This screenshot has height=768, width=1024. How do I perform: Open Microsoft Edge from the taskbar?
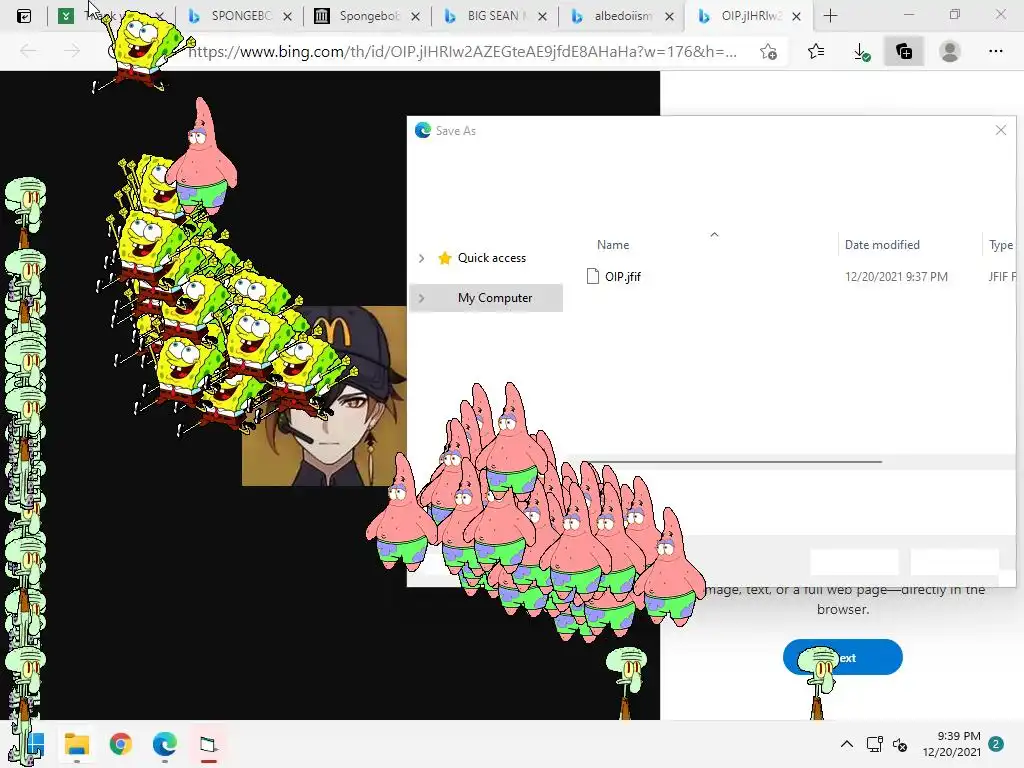pos(165,744)
